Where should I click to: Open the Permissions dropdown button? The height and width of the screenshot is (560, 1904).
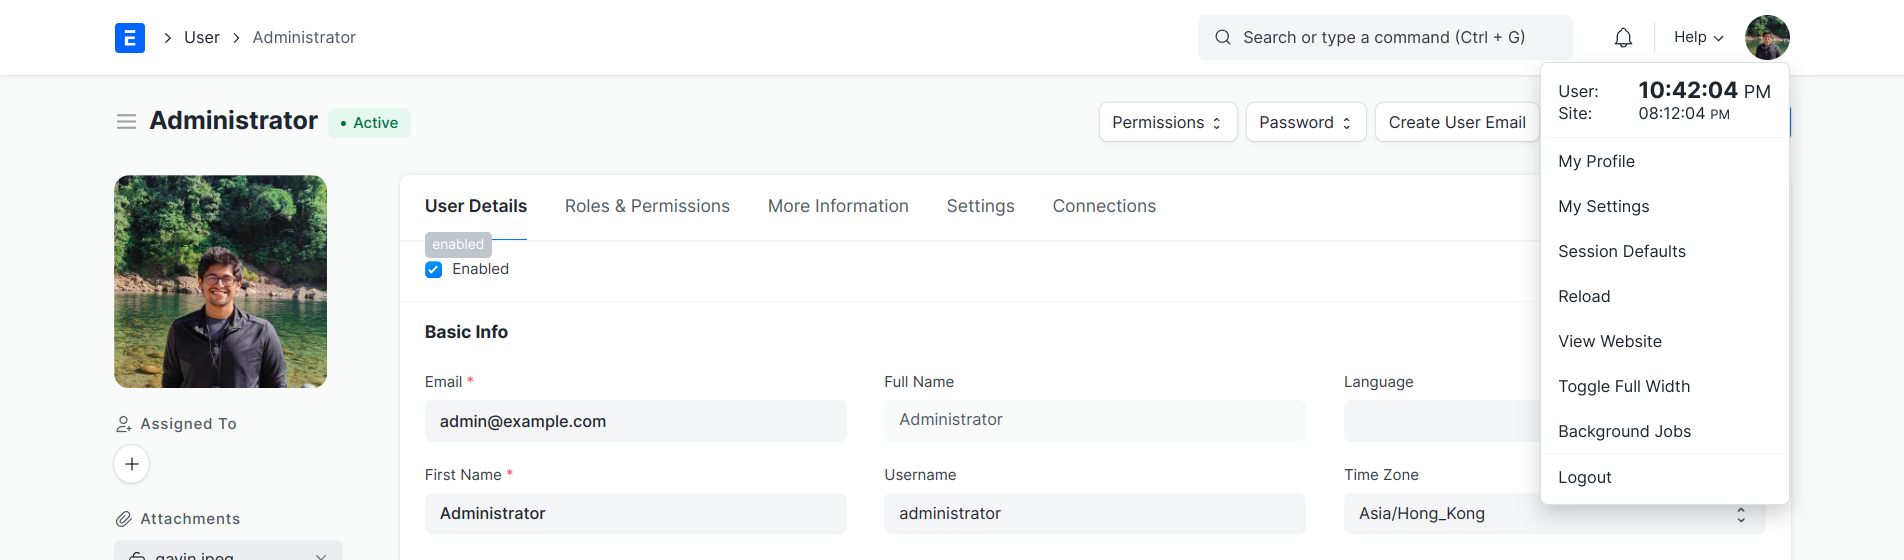coord(1168,122)
